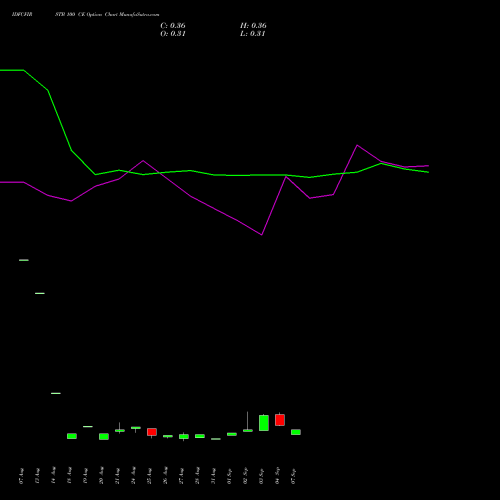Click the green candle above 20 Aug
Viewport: 500px width, 500px height.
[x=104, y=437]
